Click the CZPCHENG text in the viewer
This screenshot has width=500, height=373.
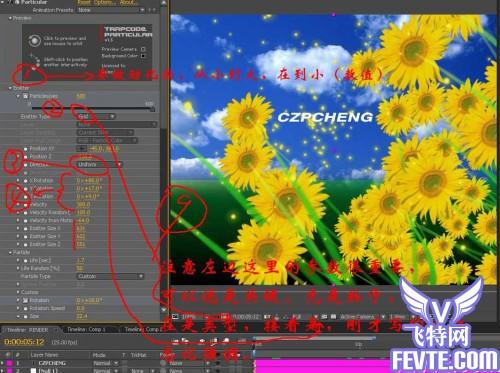325,117
